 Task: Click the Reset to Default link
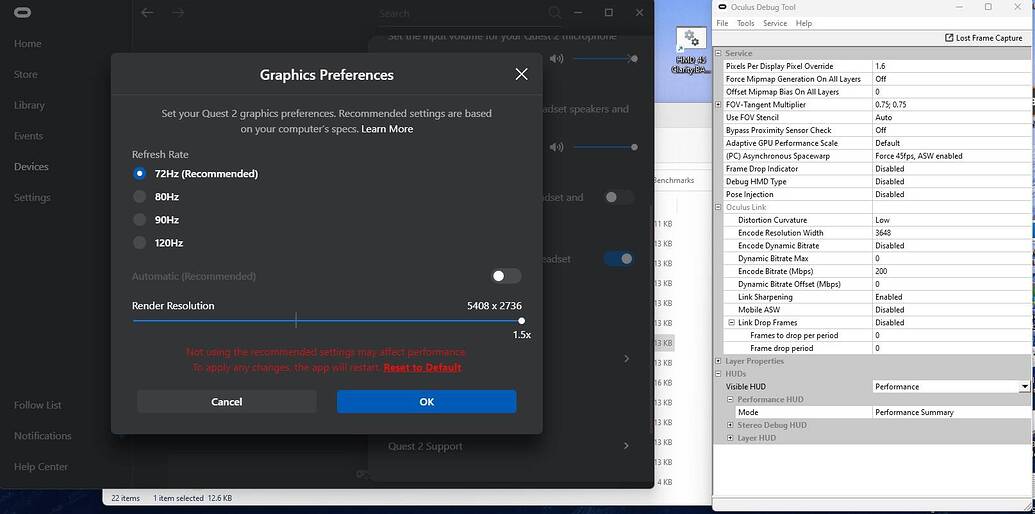click(x=422, y=368)
